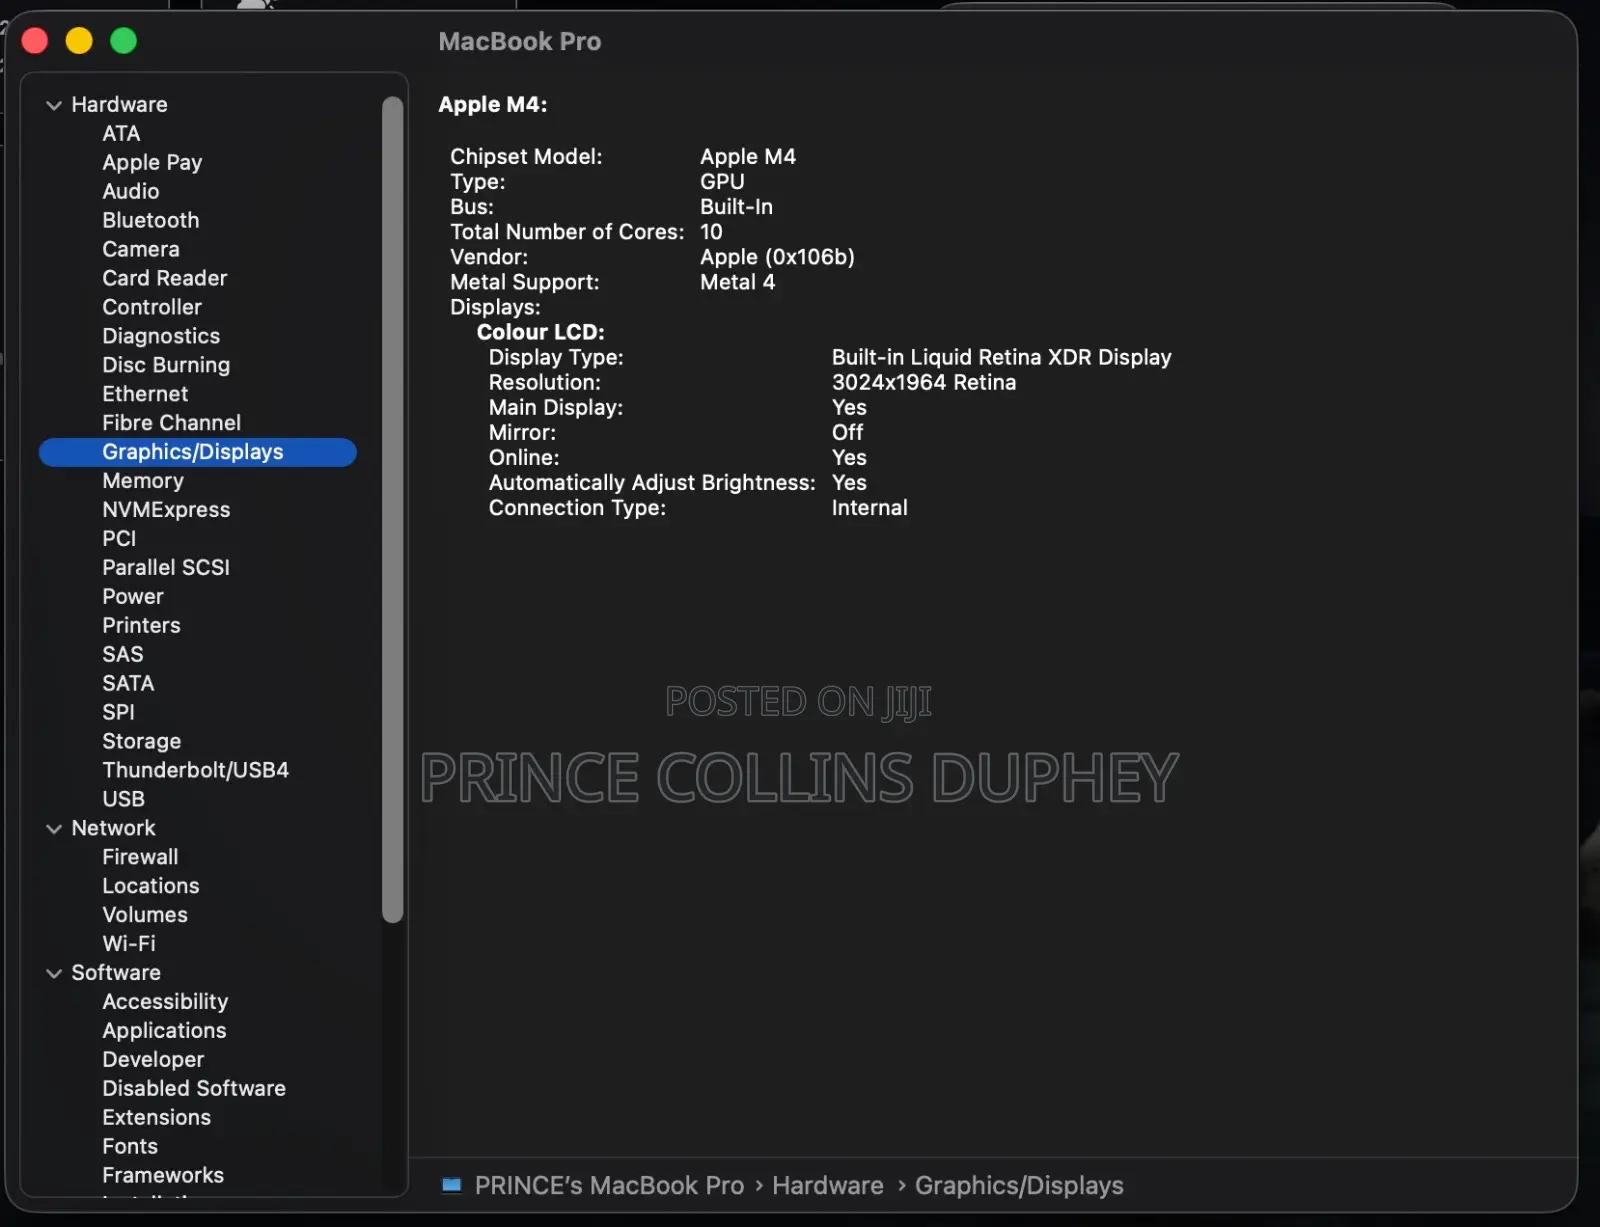Click Graphics/Displays in the path bar

click(1019, 1186)
